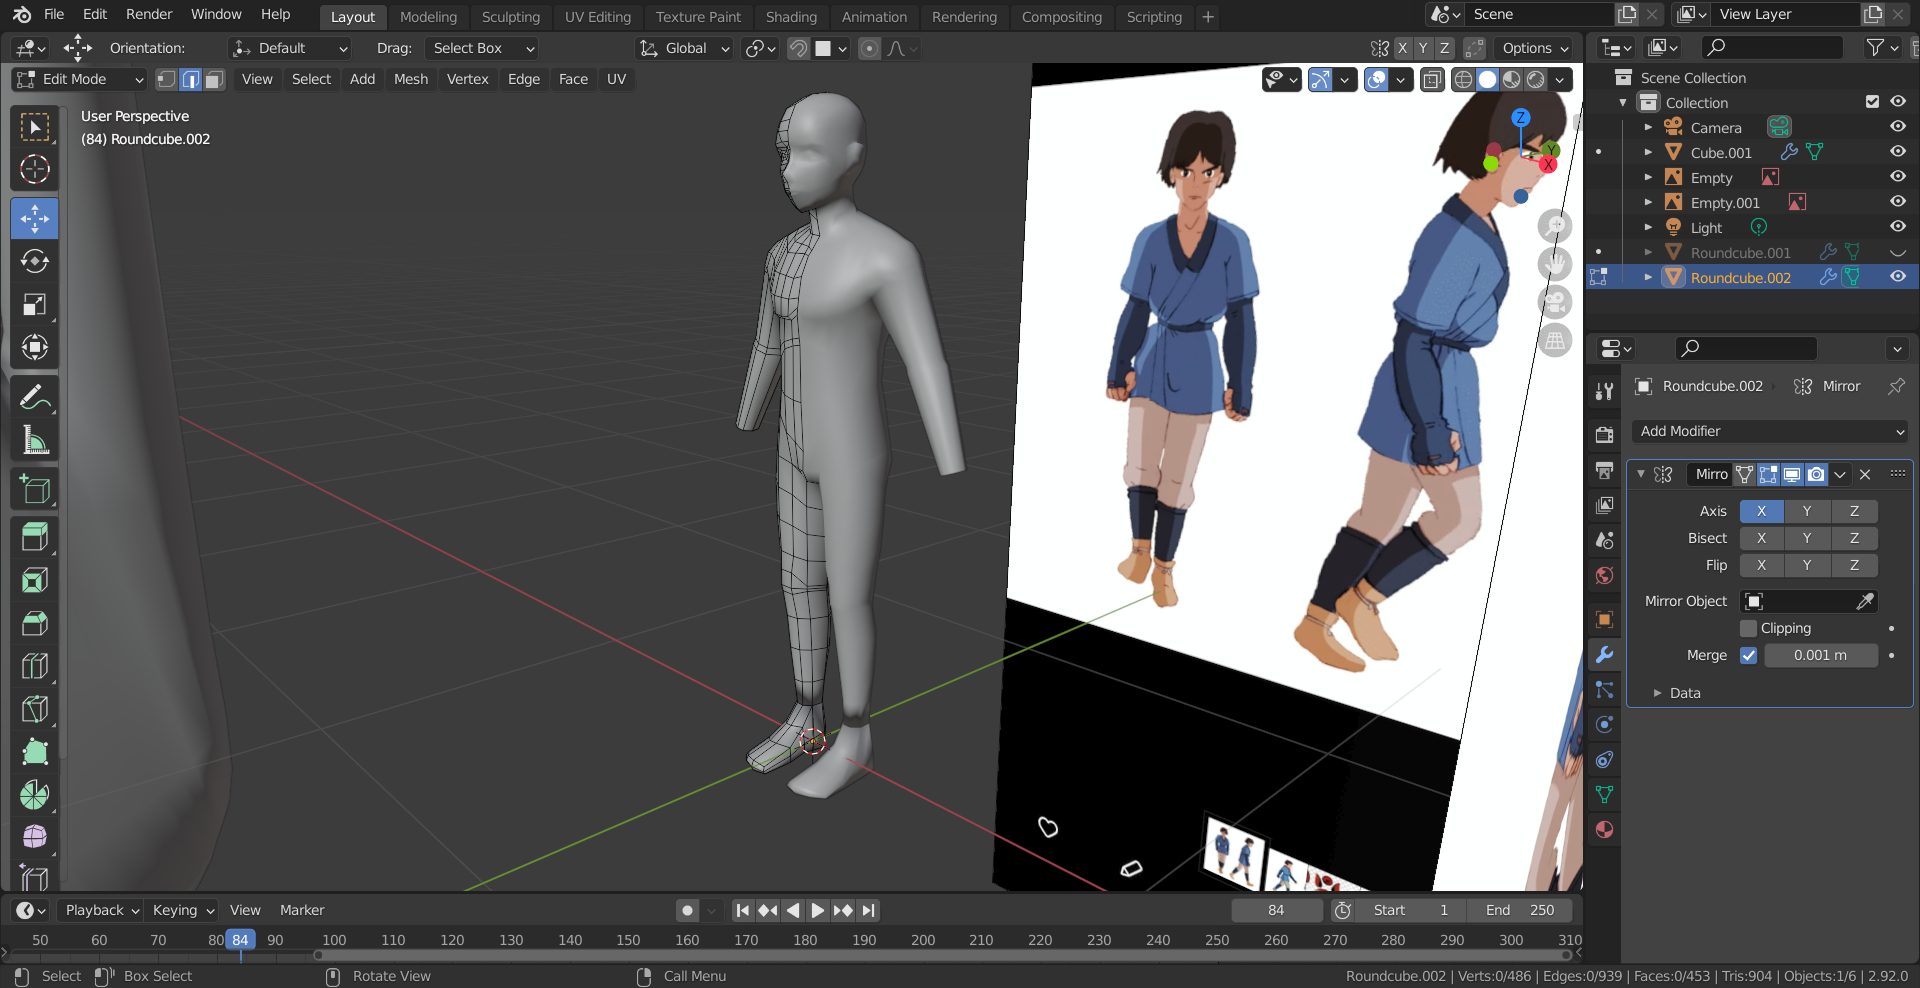Open the Vertex menu
1920x988 pixels.
(x=467, y=79)
